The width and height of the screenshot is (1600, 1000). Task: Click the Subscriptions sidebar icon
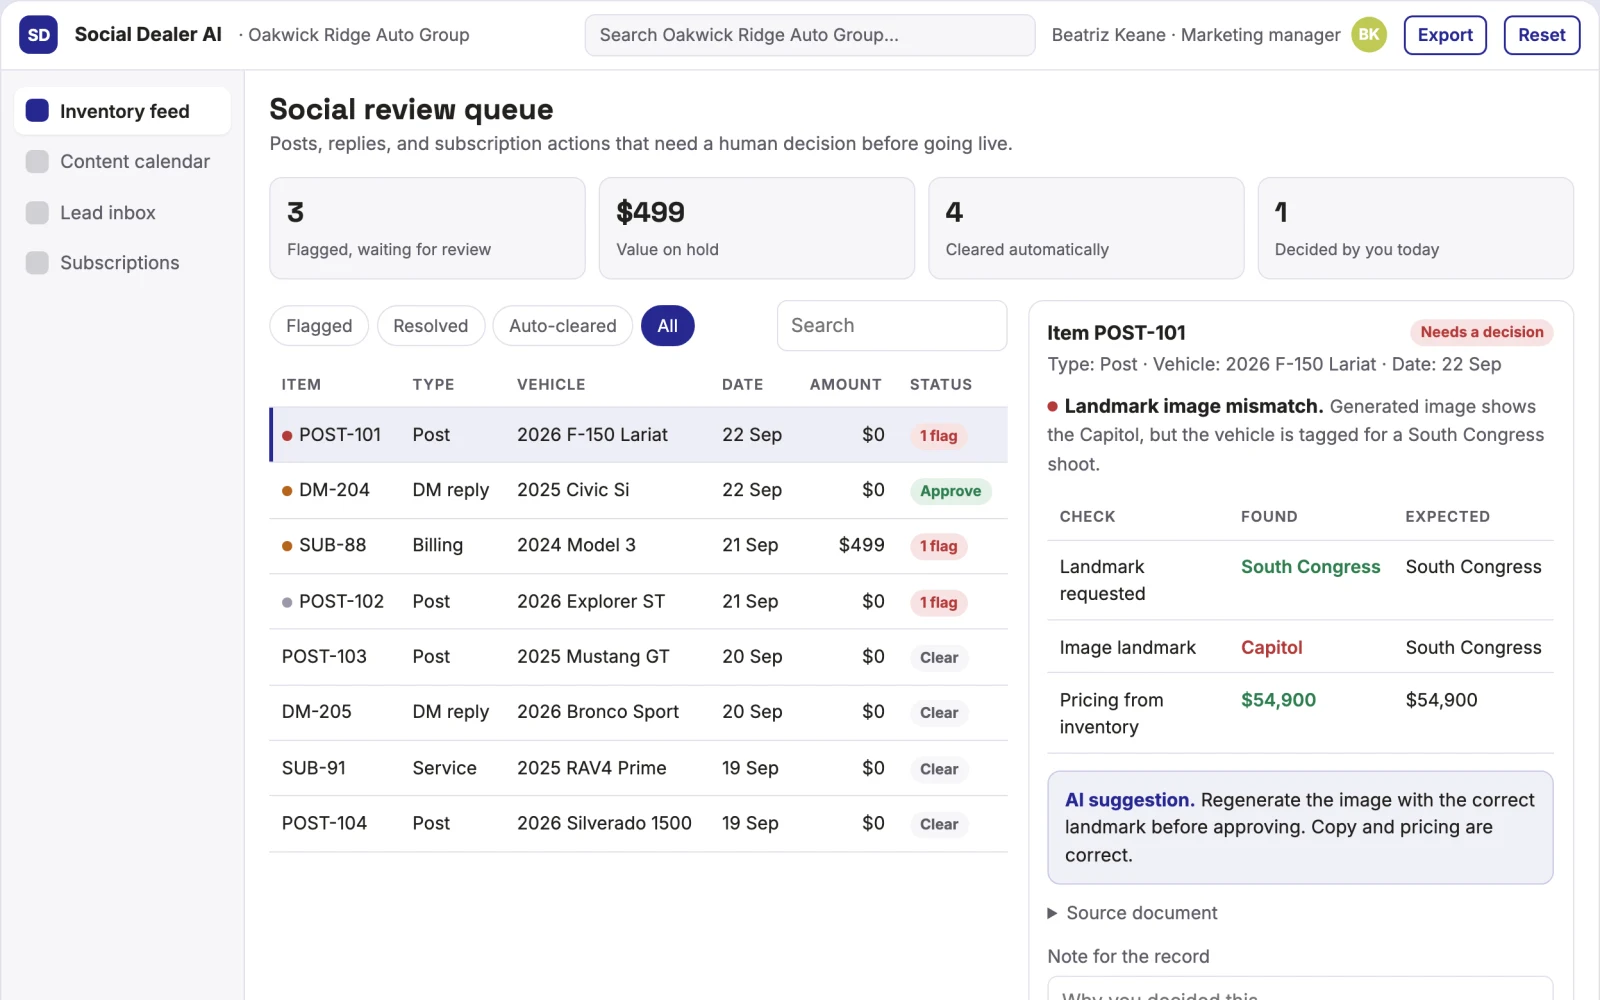point(37,263)
